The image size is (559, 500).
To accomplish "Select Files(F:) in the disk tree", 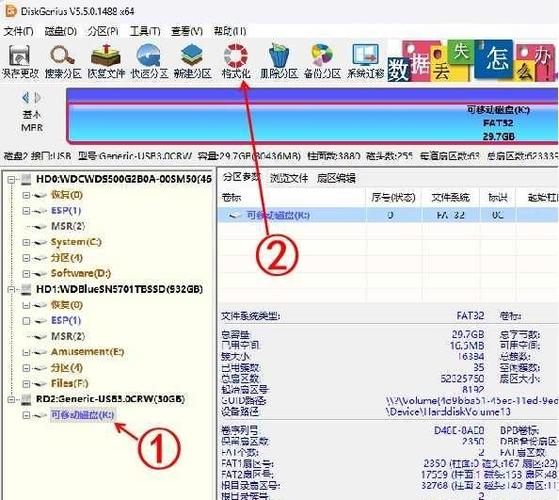I will 70,383.
